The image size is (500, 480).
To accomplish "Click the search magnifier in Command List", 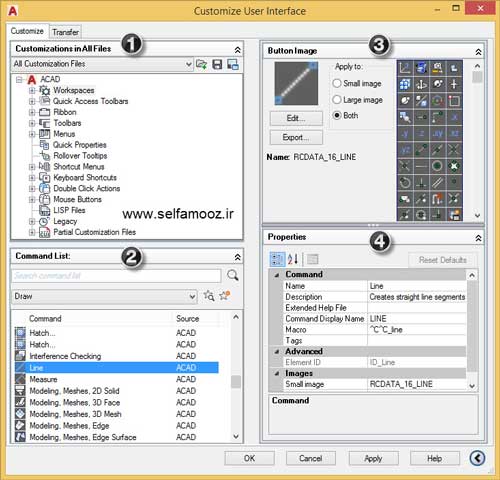I will pos(232,275).
